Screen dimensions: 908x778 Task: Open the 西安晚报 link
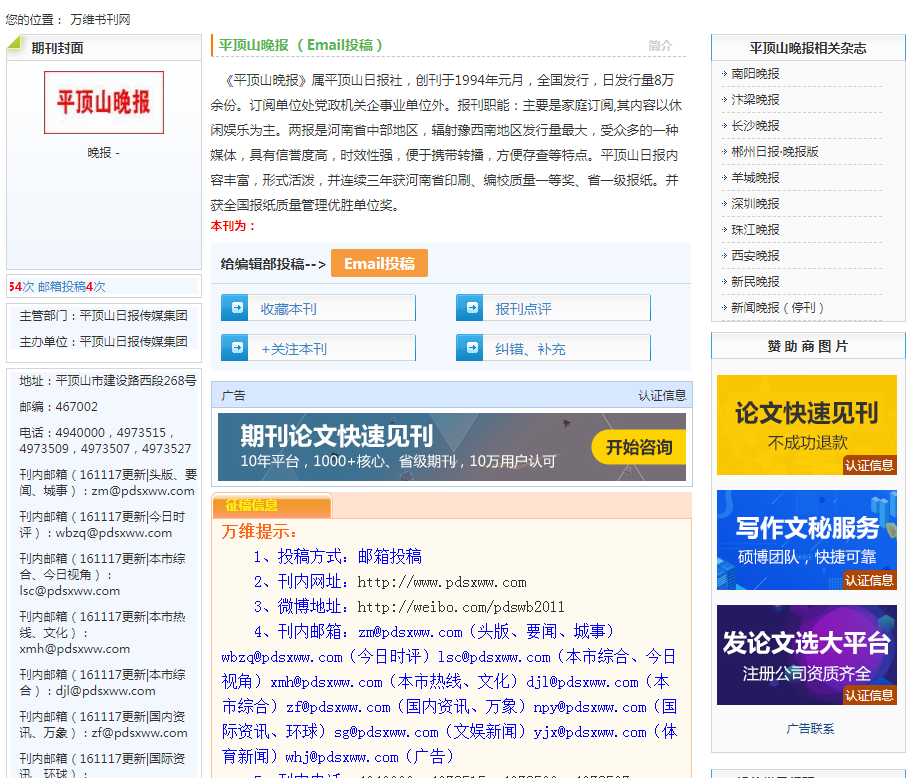tap(755, 256)
